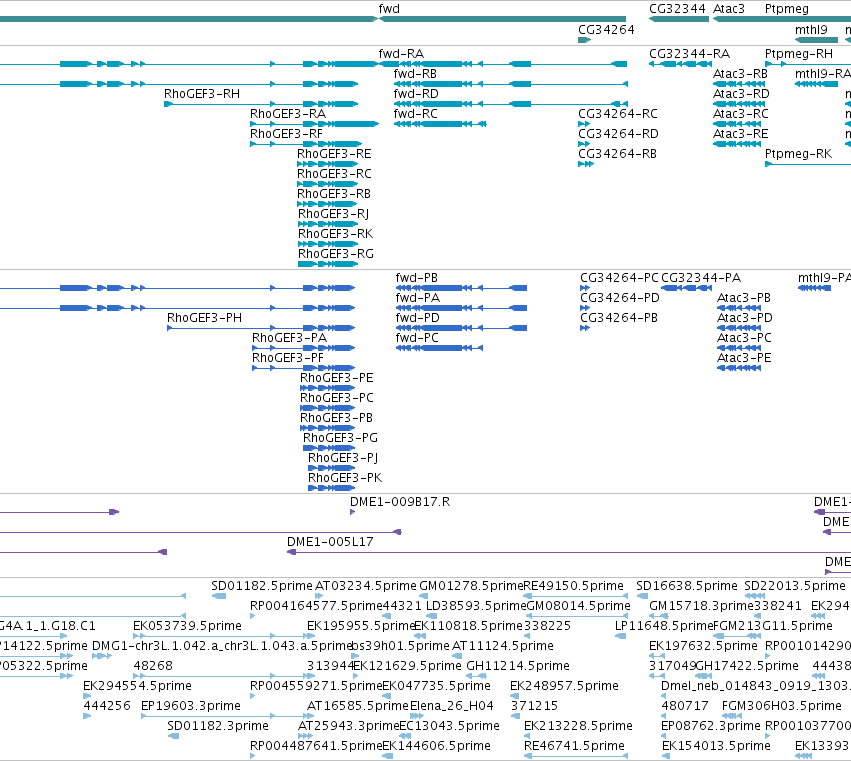851x761 pixels.
Task: Click Atac3-PB protein
Action: pos(744,298)
